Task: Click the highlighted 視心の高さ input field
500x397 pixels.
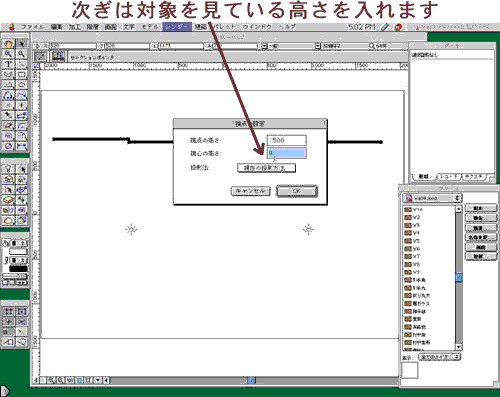Action: tap(286, 153)
